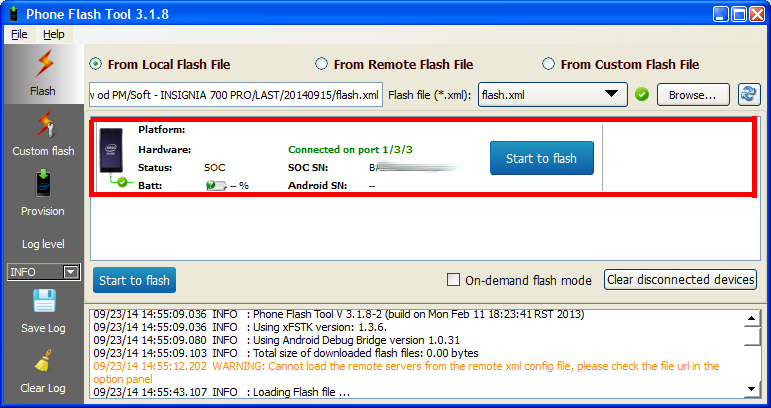This screenshot has width=771, height=408.
Task: Minimize the Phone Flash Tool window
Action: pos(721,14)
